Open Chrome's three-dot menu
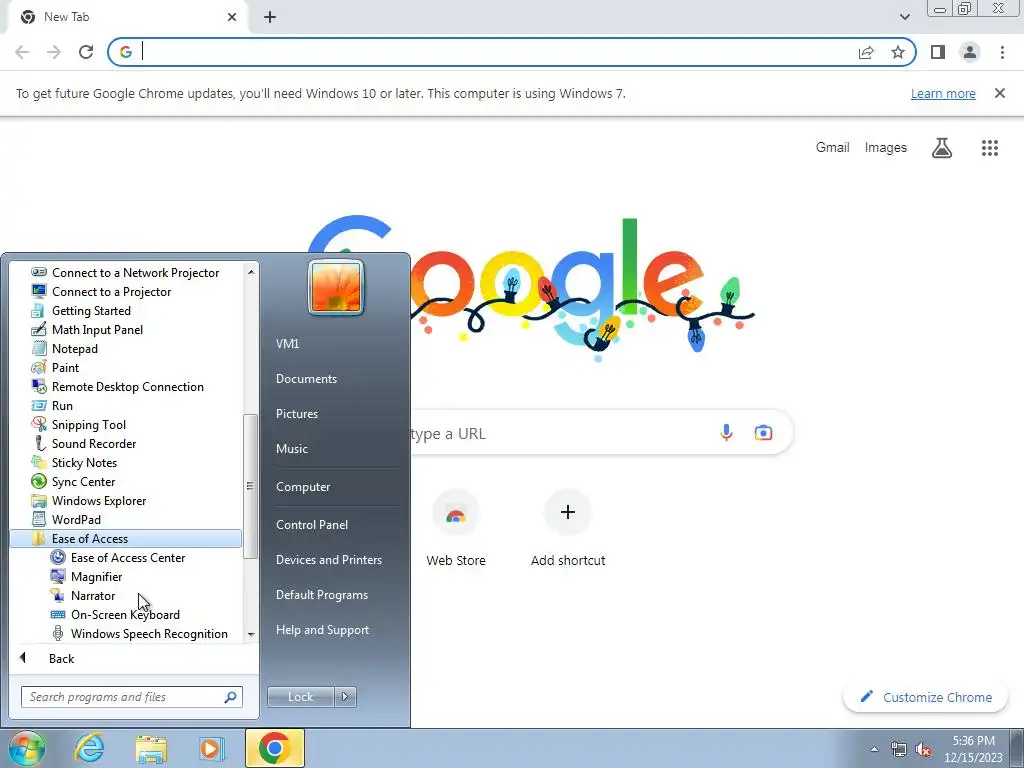1024x768 pixels. tap(1002, 52)
